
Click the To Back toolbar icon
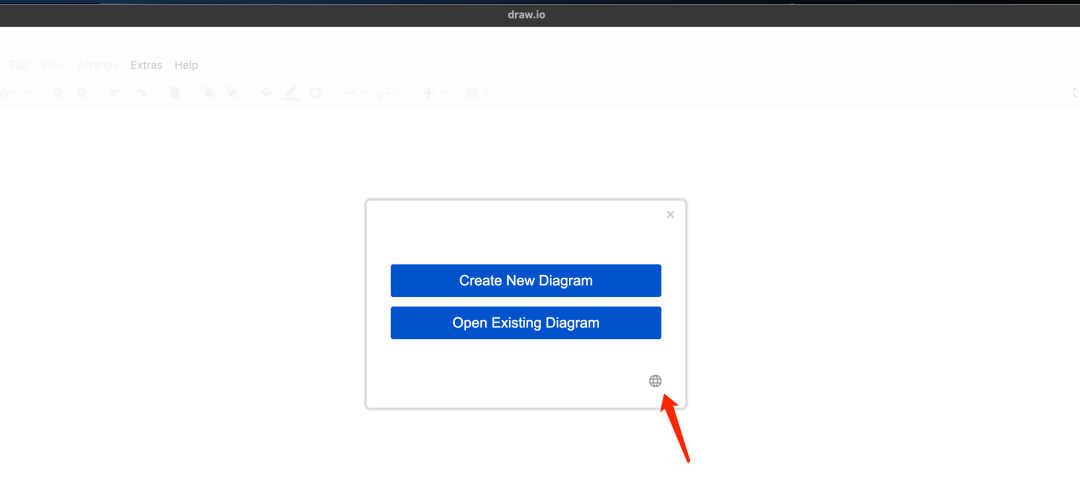233,93
